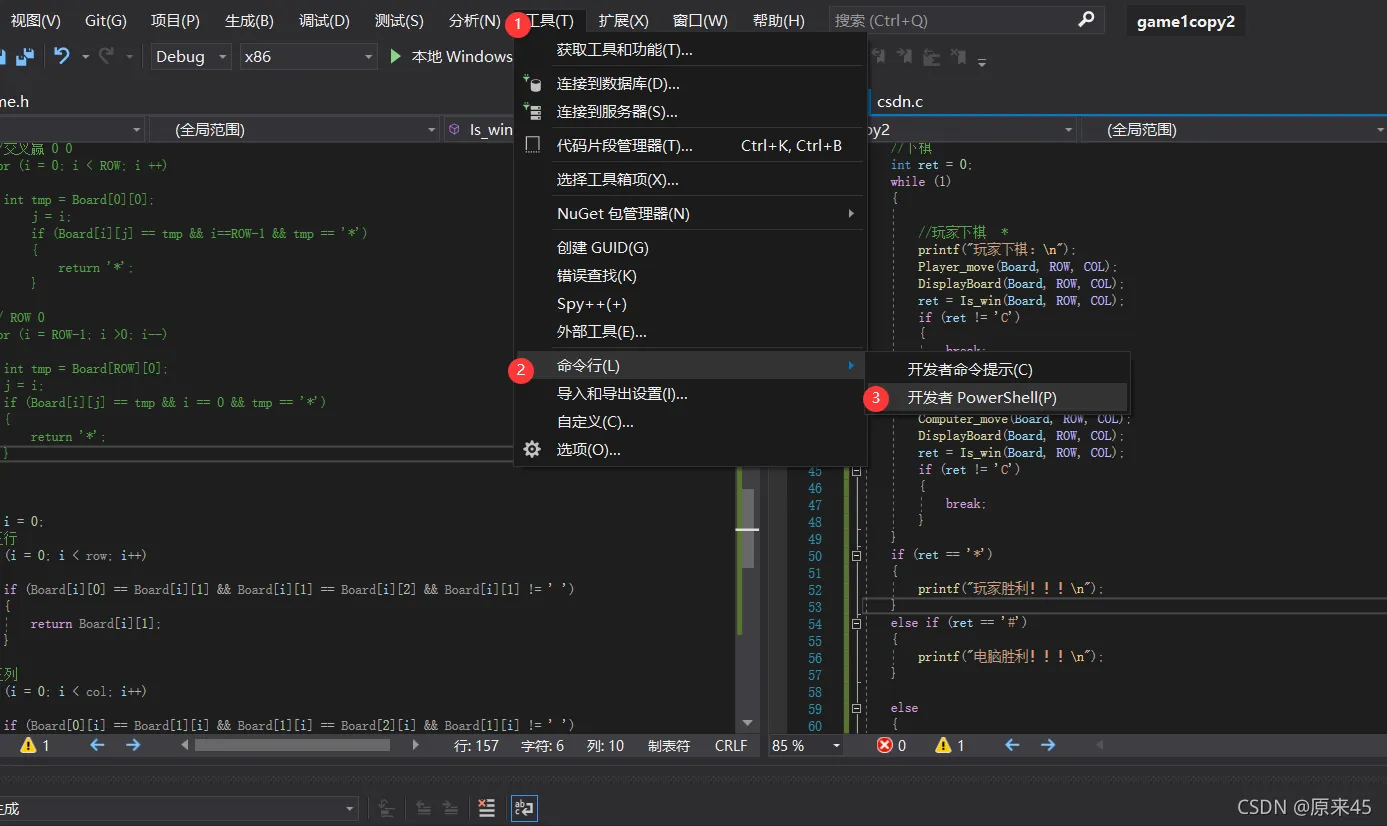Choose 获取工具和功能(T)... menu entry
Image resolution: width=1387 pixels, height=826 pixels.
tap(689, 50)
